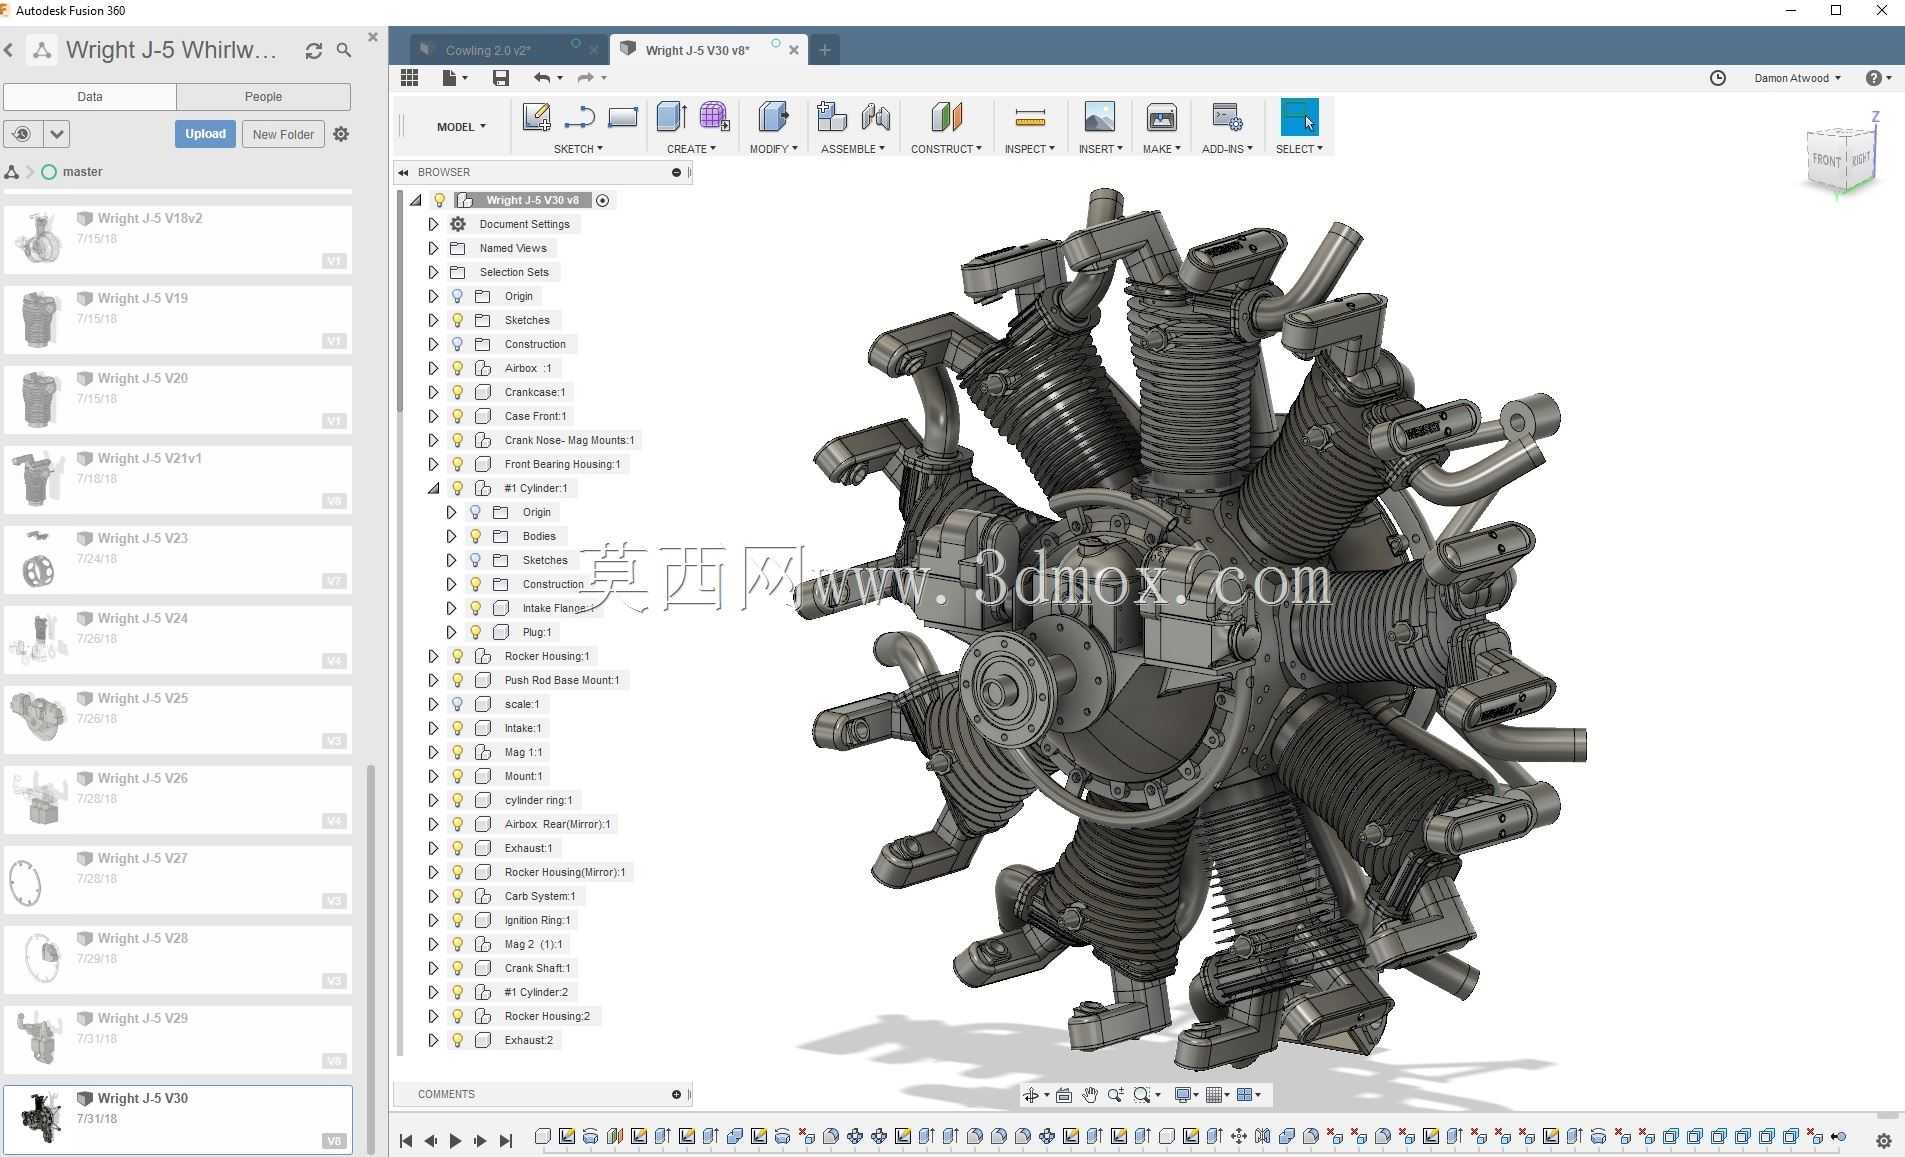
Task: Open the MODIFY menu
Action: [773, 149]
